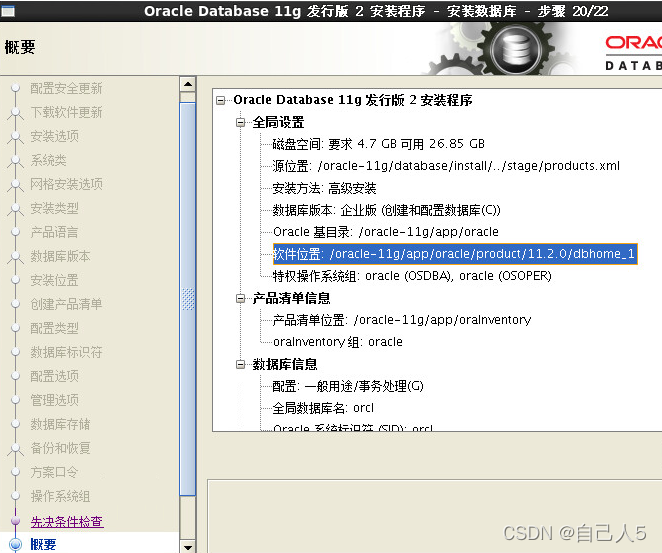Select the 数据库版本: 企业版 row

pos(386,210)
